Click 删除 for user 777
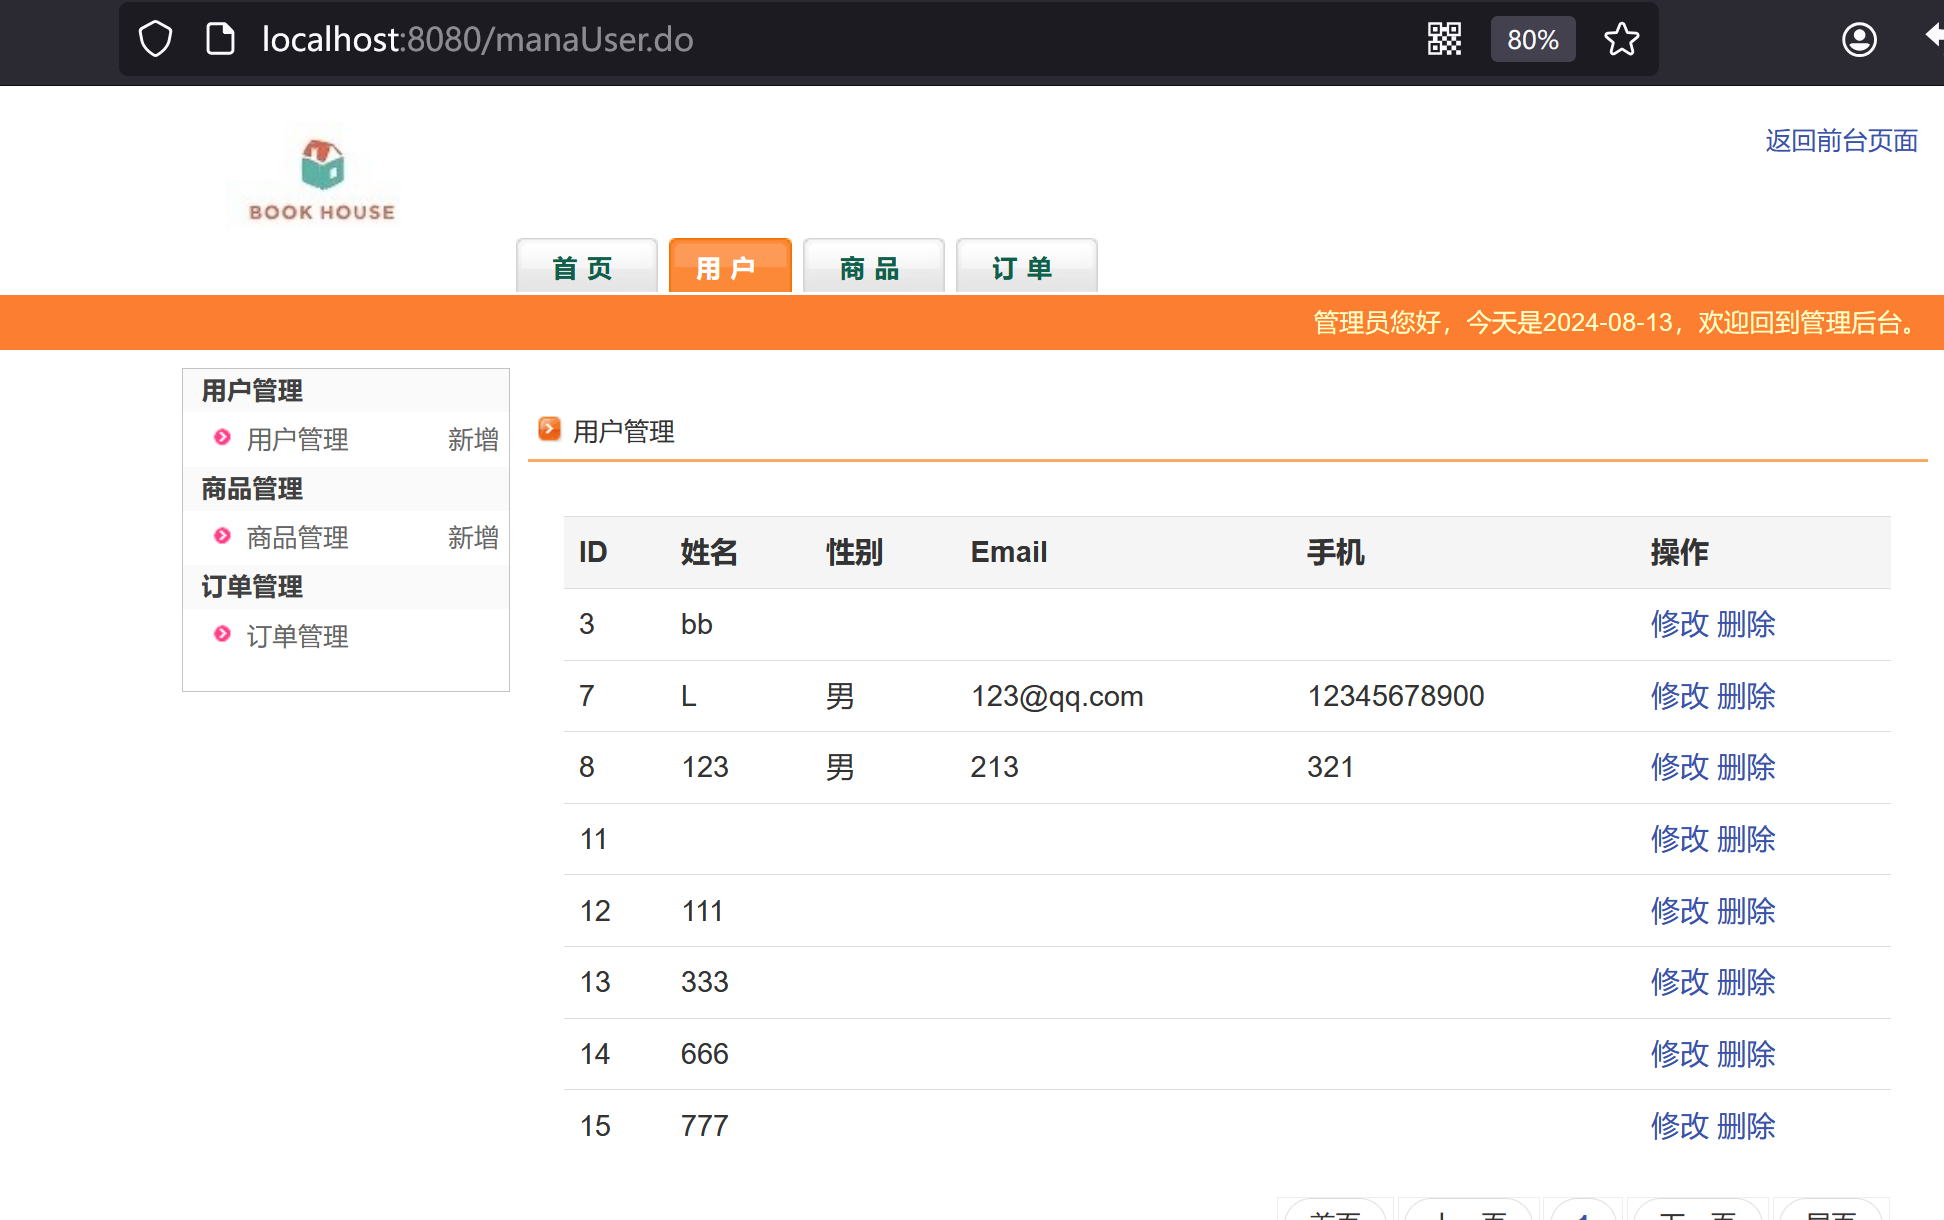The image size is (1944, 1220). click(x=1746, y=1126)
